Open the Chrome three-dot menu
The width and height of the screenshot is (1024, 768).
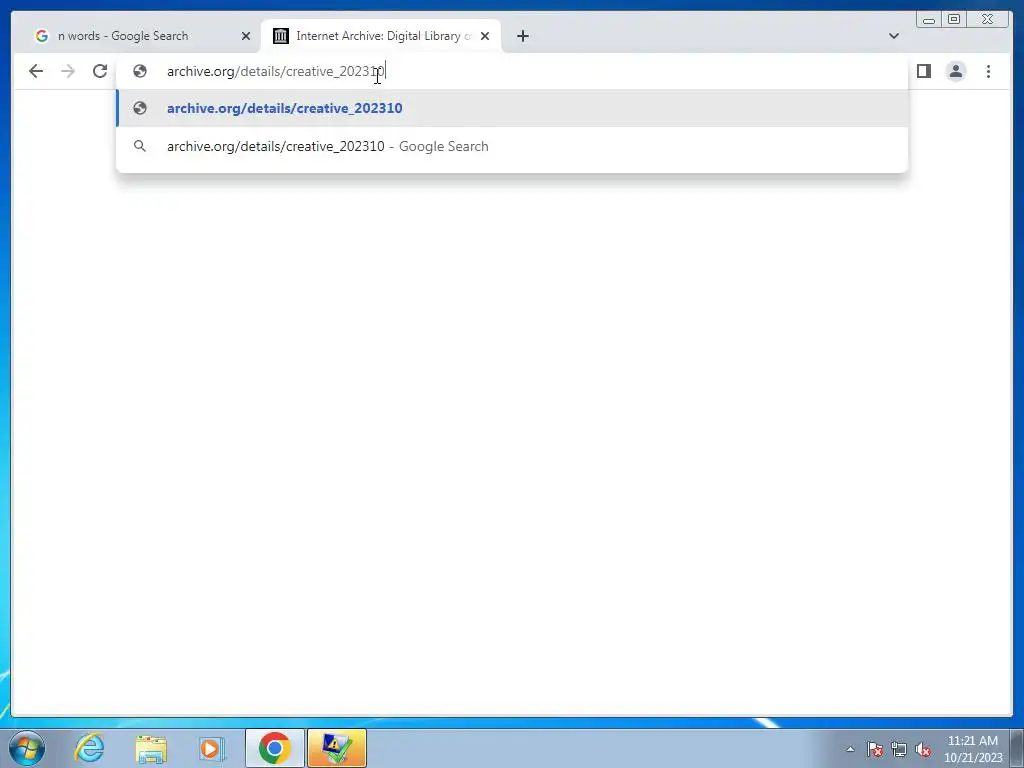[988, 71]
